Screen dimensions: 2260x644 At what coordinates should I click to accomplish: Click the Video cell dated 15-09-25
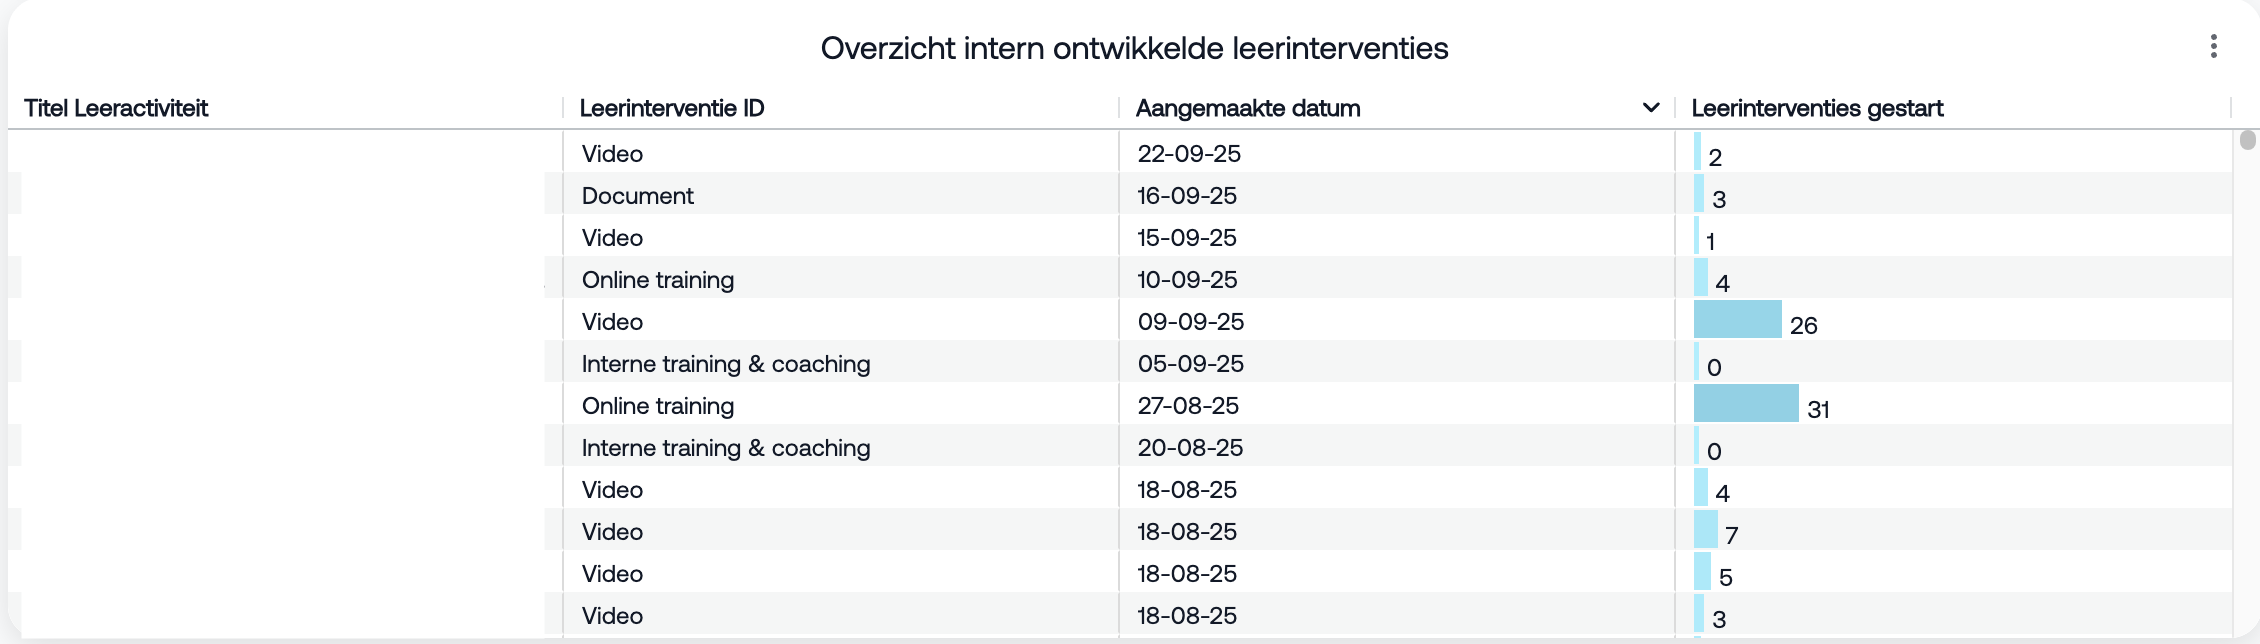612,238
